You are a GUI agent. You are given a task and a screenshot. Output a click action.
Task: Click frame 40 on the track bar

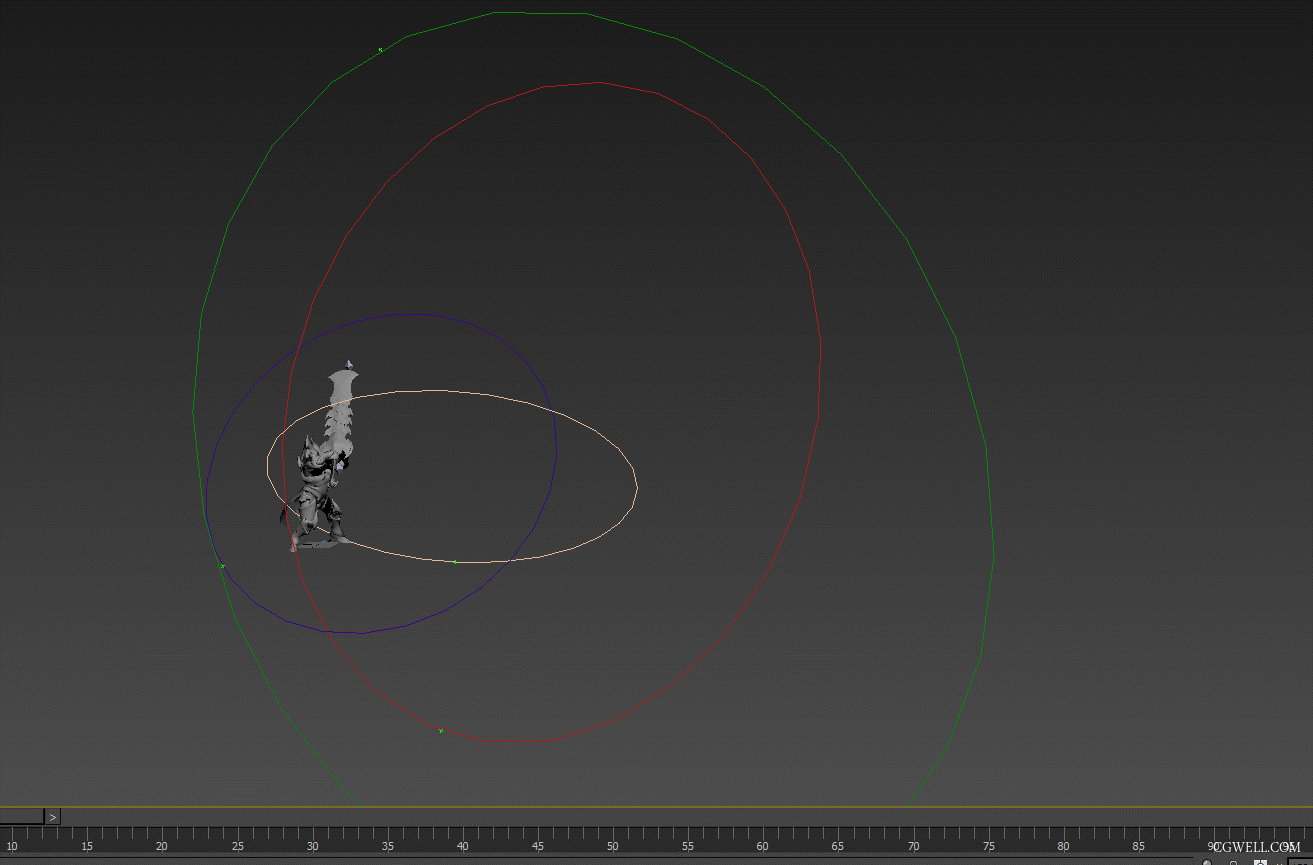coord(463,846)
